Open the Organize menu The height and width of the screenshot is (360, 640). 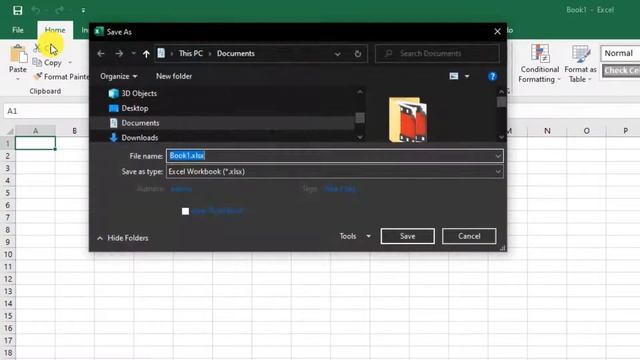point(118,76)
